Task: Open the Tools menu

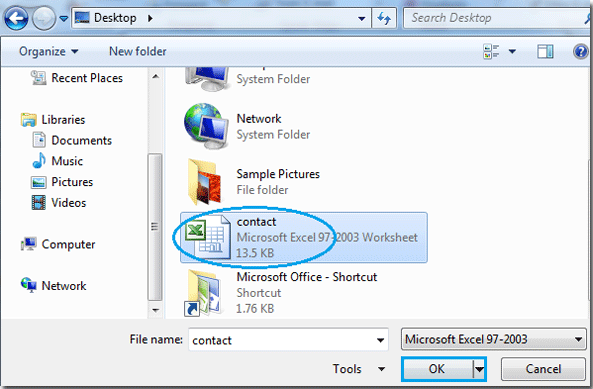Action: (x=359, y=369)
